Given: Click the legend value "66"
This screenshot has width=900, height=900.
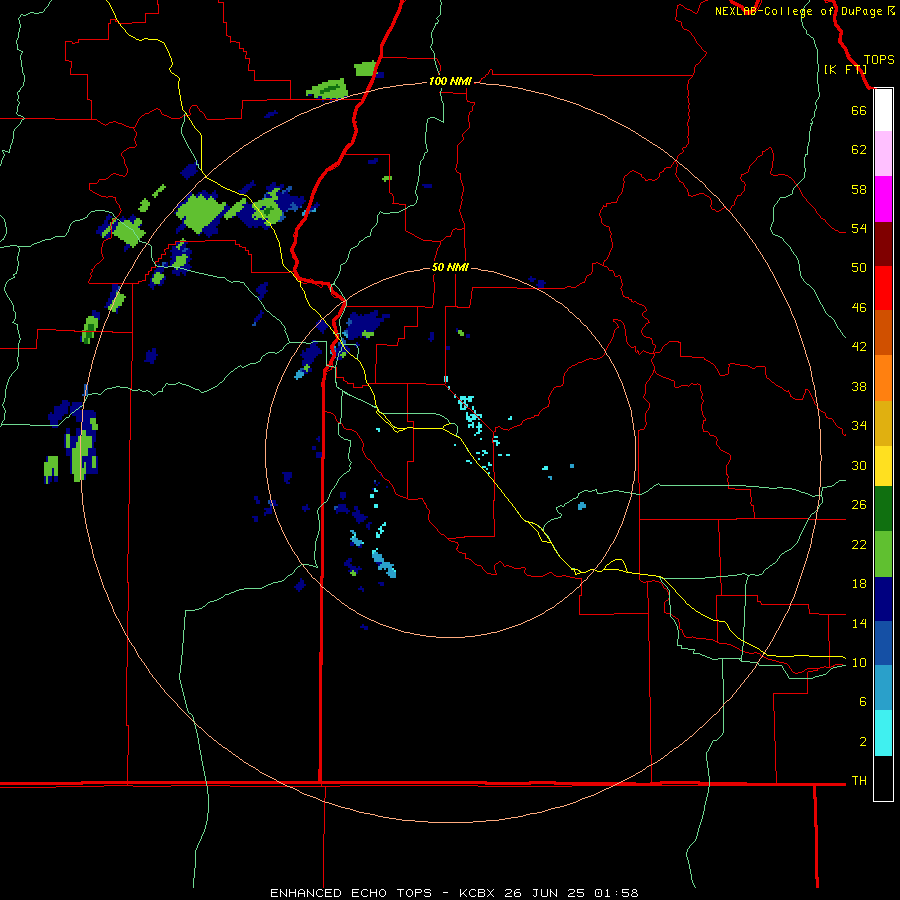Looking at the screenshot, I should tap(859, 110).
